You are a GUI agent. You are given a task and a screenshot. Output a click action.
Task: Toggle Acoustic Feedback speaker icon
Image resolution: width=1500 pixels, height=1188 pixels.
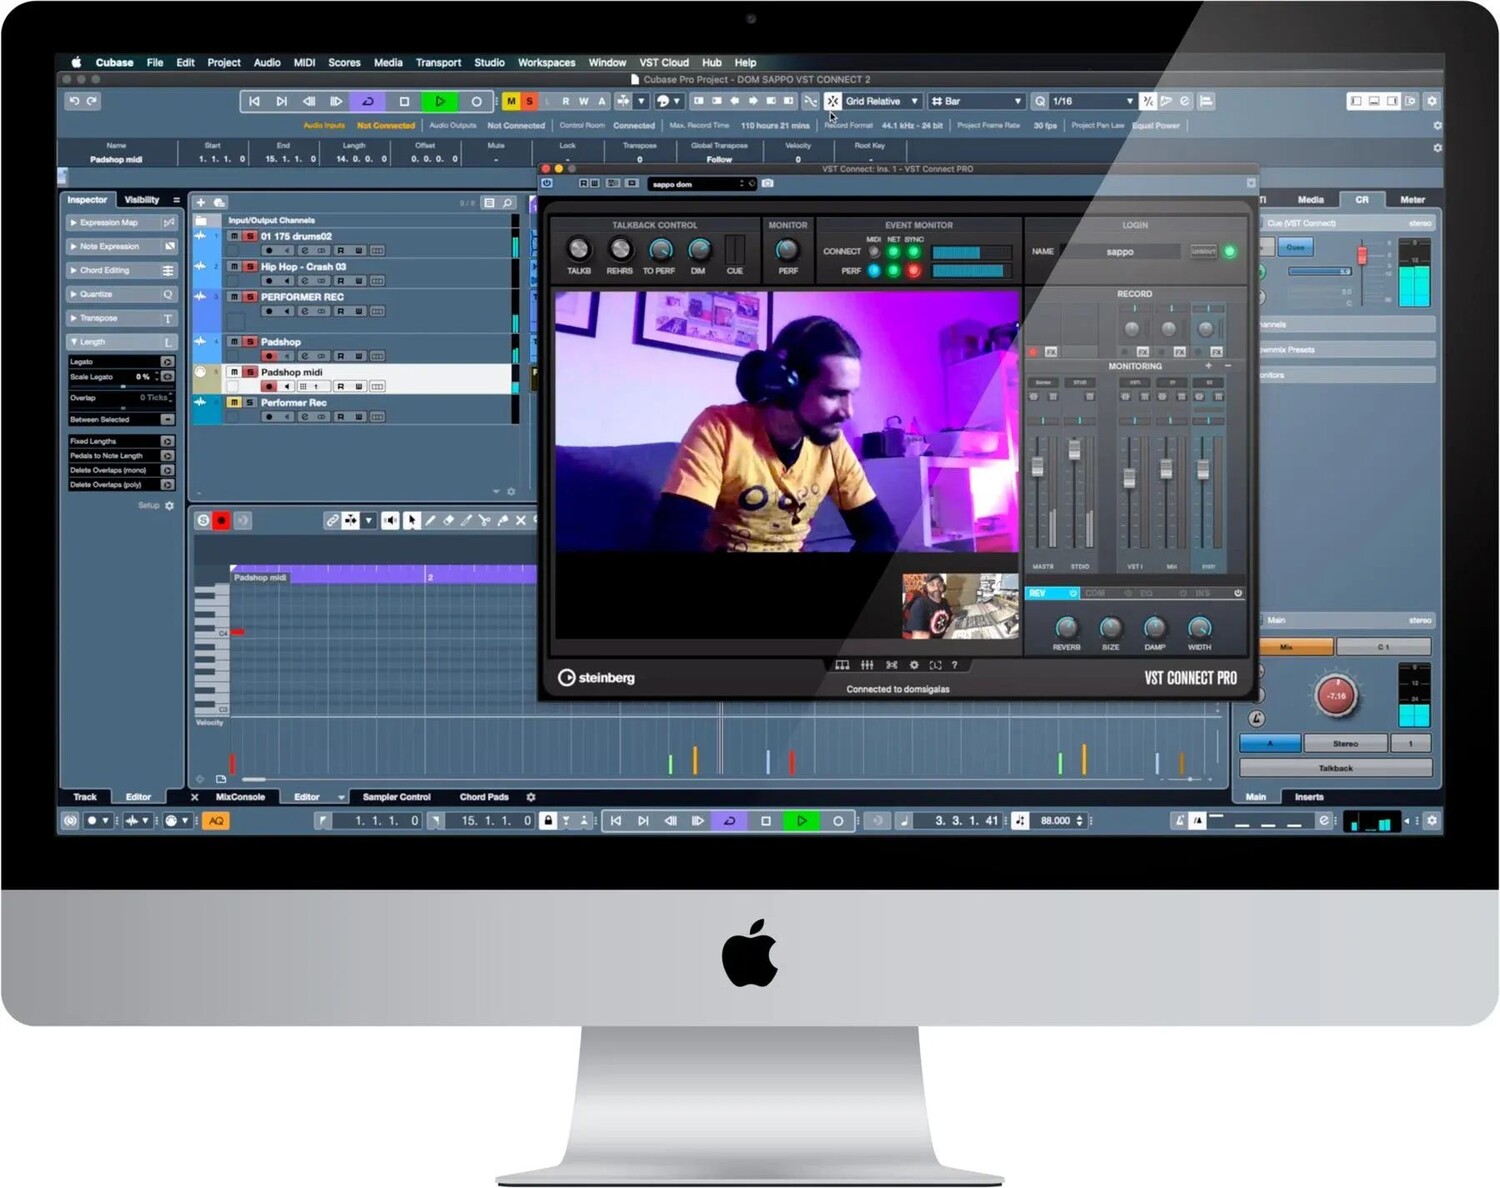(390, 520)
